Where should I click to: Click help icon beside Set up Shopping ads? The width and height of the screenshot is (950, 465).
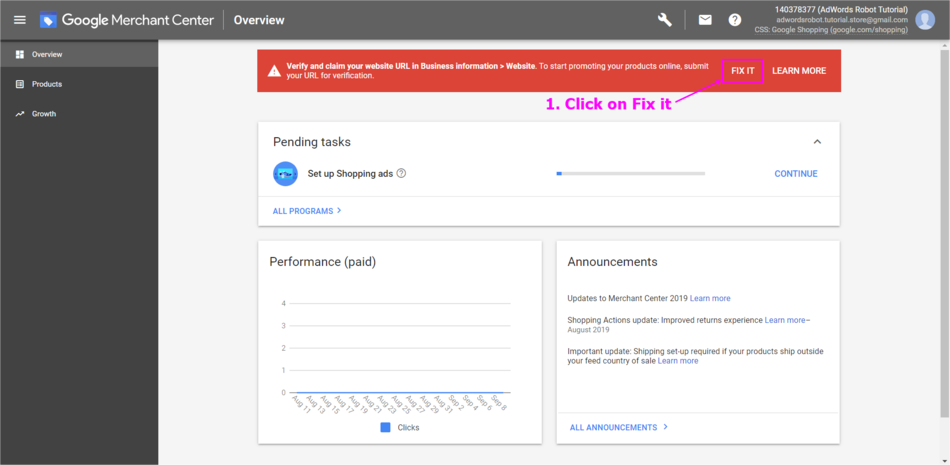401,174
